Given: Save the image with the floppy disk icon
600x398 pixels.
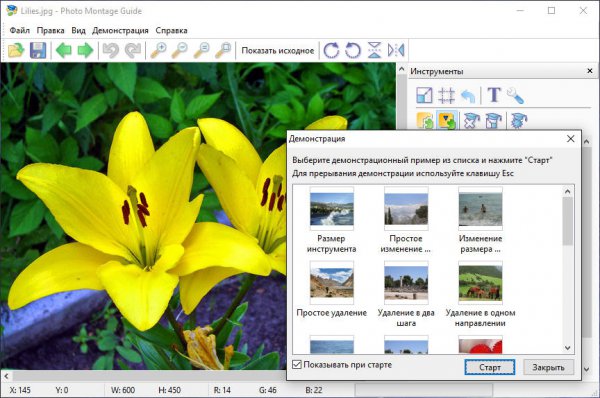Looking at the screenshot, I should pyautogui.click(x=38, y=51).
